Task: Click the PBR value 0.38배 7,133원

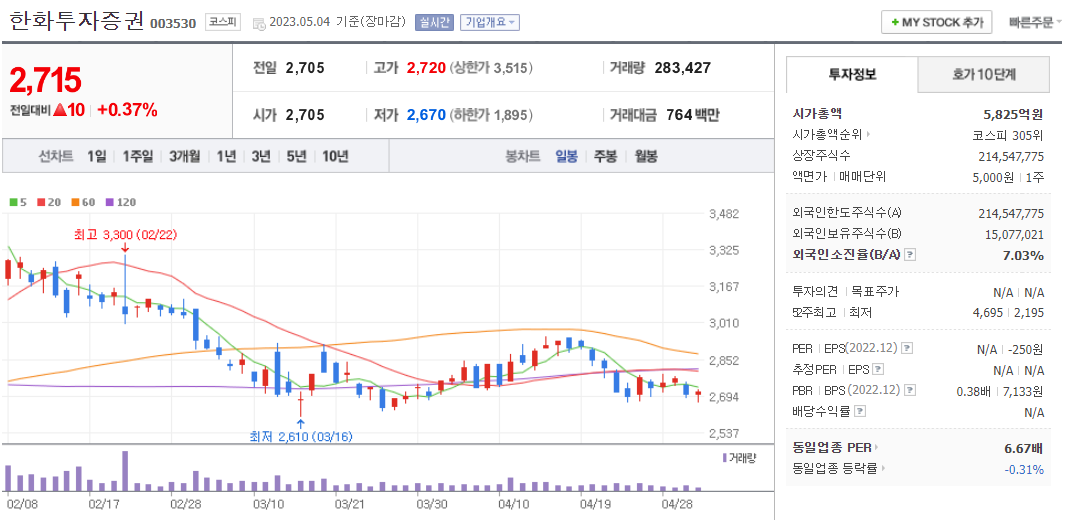Action: click(1000, 391)
